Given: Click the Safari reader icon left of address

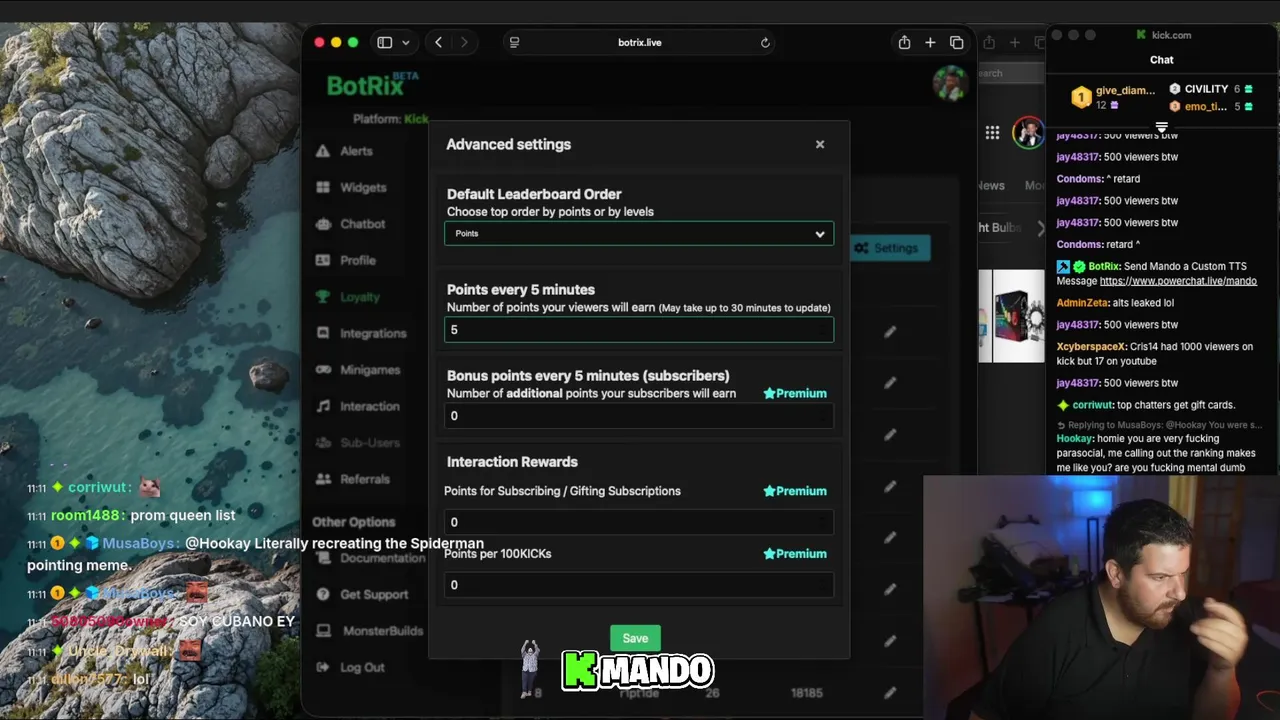Looking at the screenshot, I should [x=515, y=42].
